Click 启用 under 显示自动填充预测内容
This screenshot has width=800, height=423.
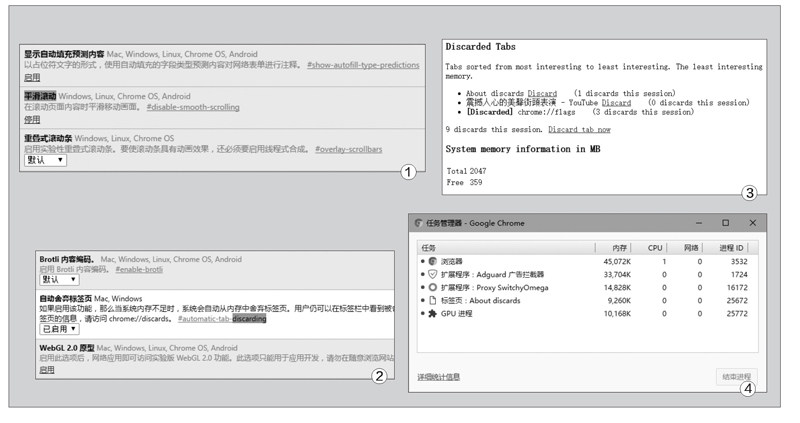[x=32, y=78]
